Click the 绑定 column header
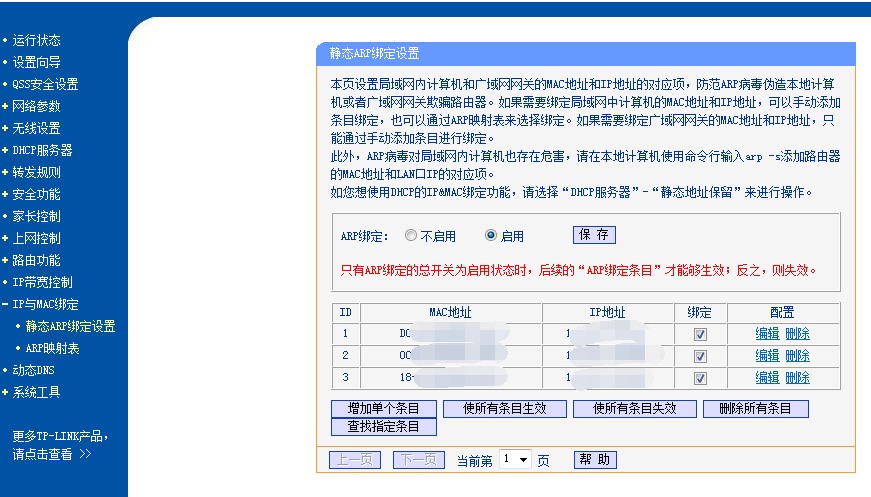 click(699, 313)
